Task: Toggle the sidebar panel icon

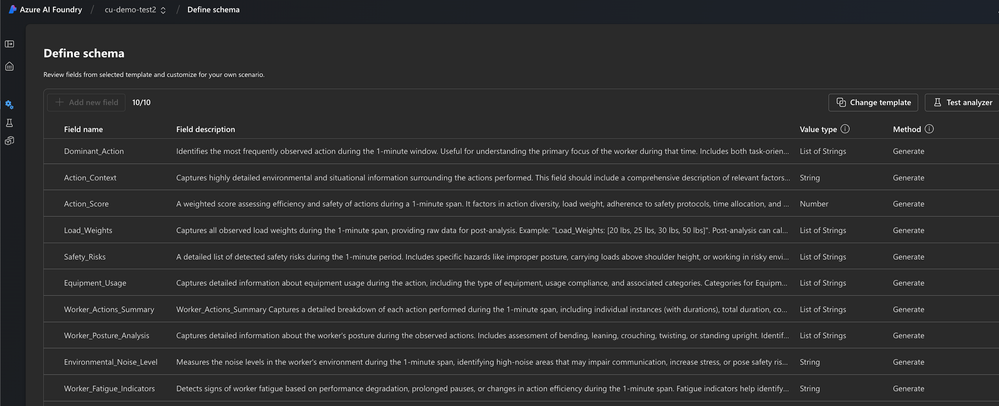Action: (x=10, y=44)
